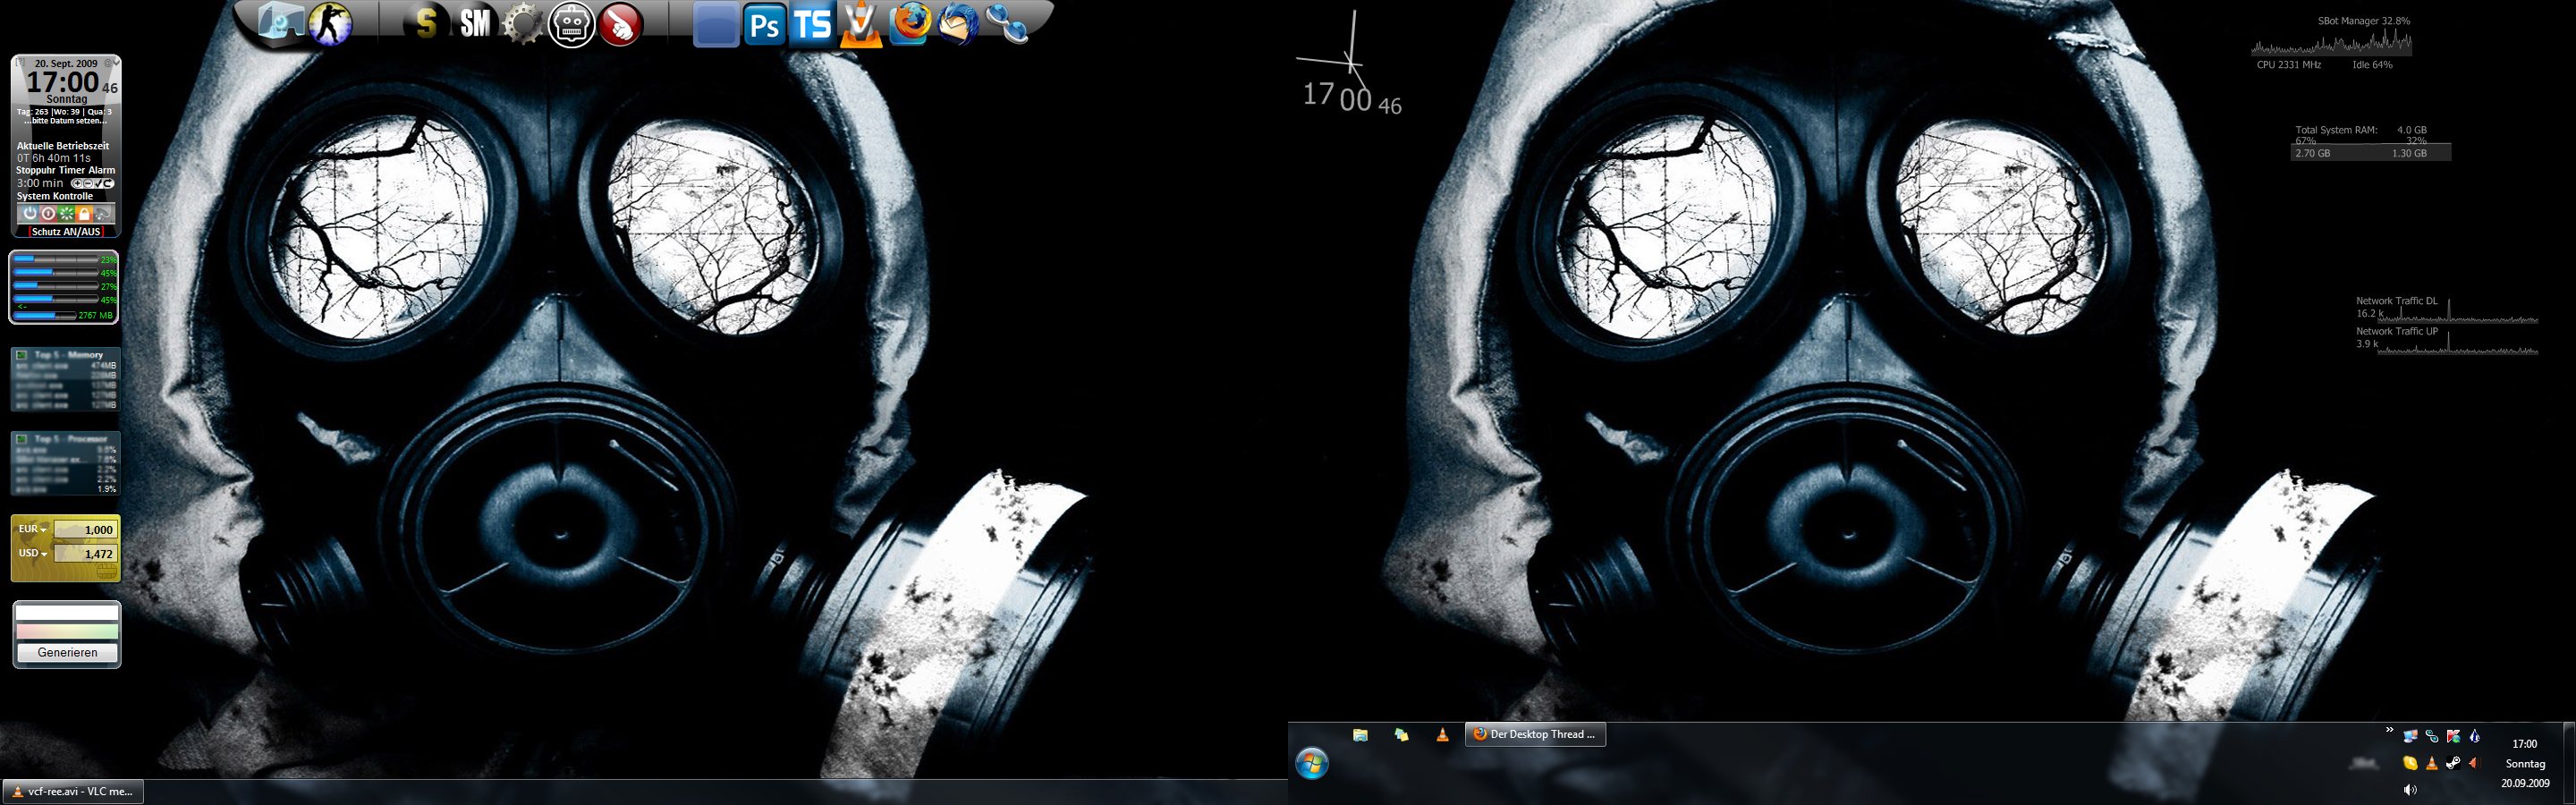The width and height of the screenshot is (2576, 805).
Task: Open the Windows Start menu orb
Action: coord(1311,765)
